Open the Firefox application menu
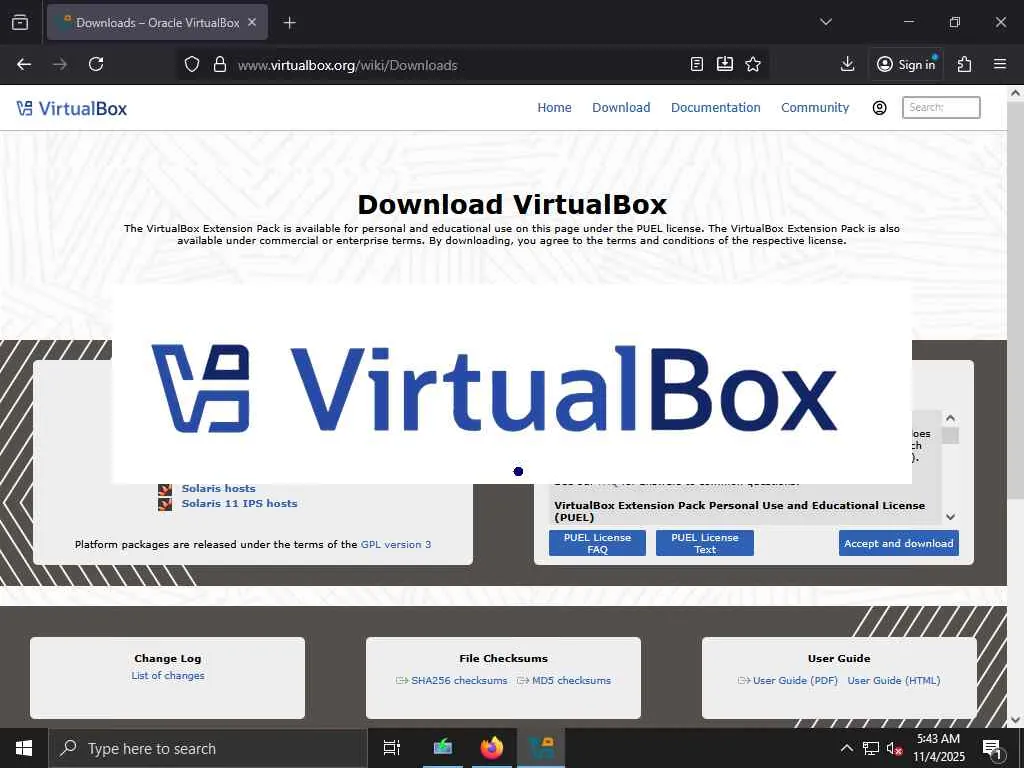 click(1000, 64)
